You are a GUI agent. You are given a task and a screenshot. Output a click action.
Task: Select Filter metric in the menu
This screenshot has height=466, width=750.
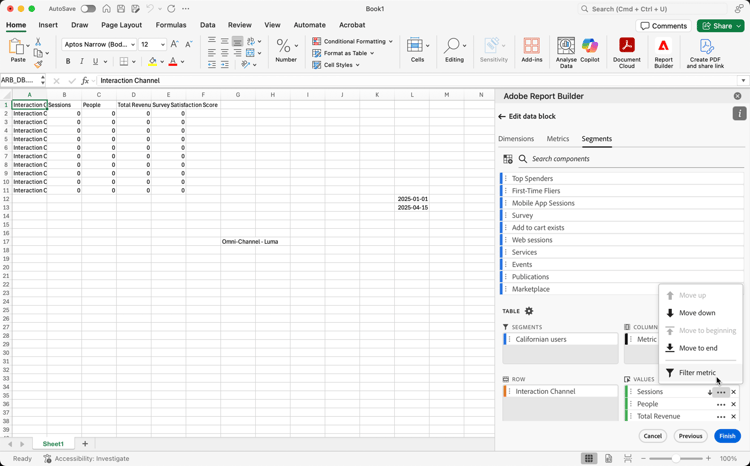(x=701, y=373)
